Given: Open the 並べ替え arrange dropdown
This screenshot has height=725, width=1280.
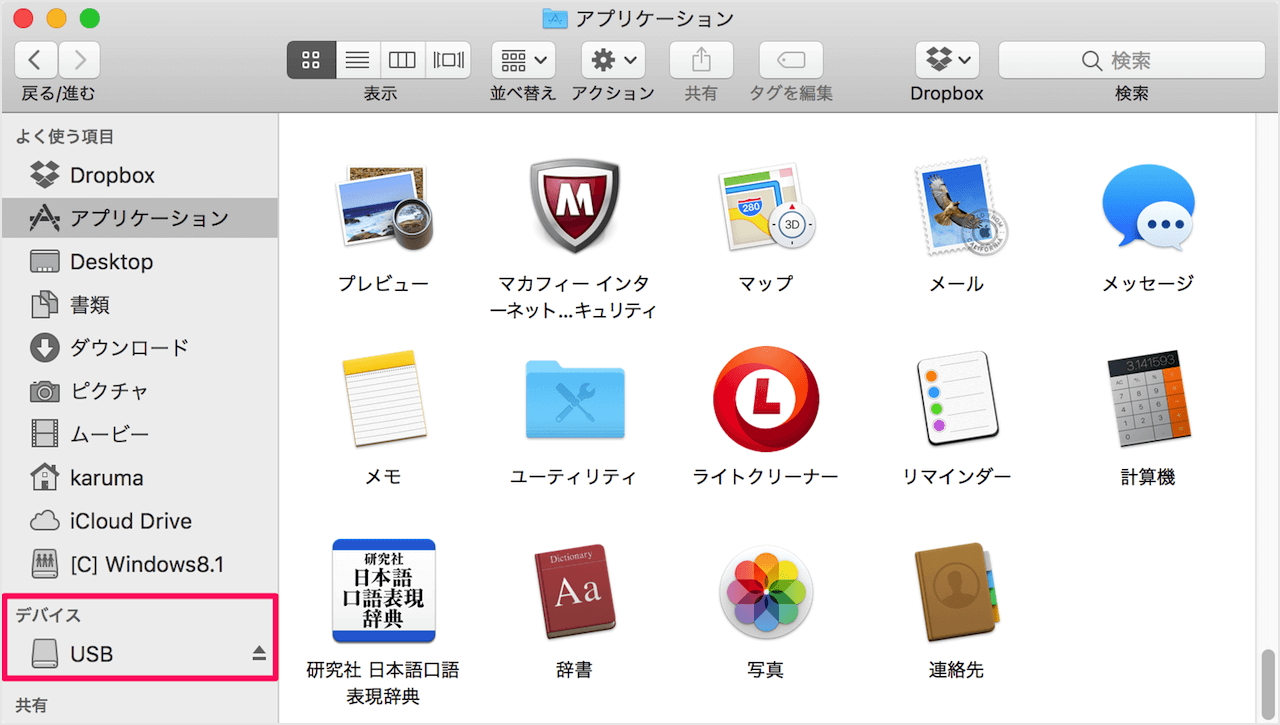Looking at the screenshot, I should click(x=524, y=60).
